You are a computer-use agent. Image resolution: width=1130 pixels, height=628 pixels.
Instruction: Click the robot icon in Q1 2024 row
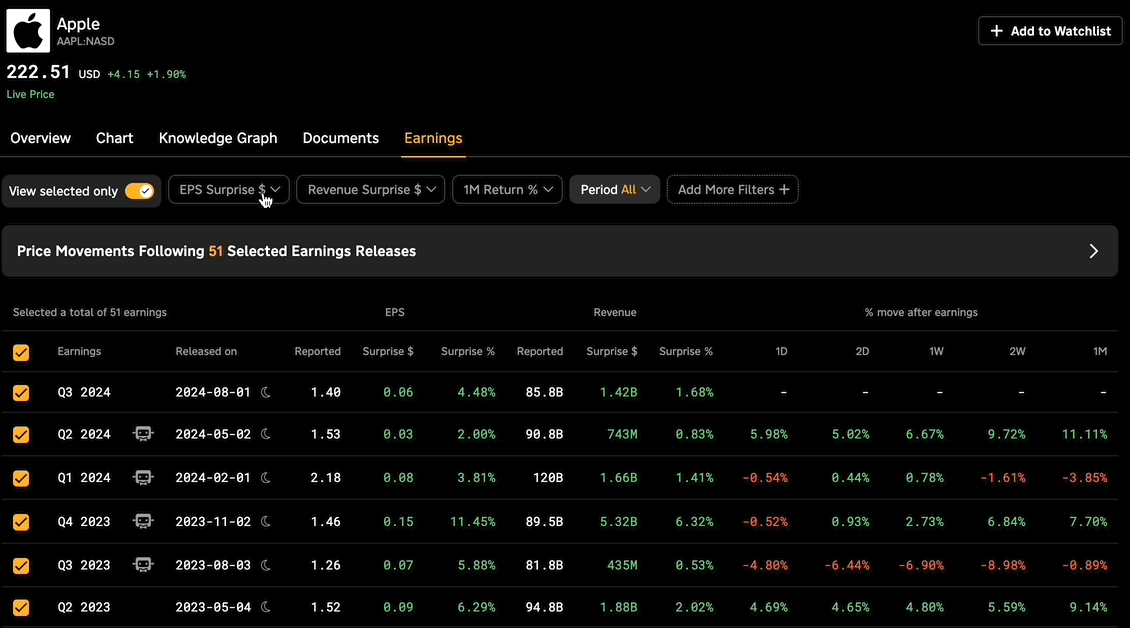[x=143, y=477]
